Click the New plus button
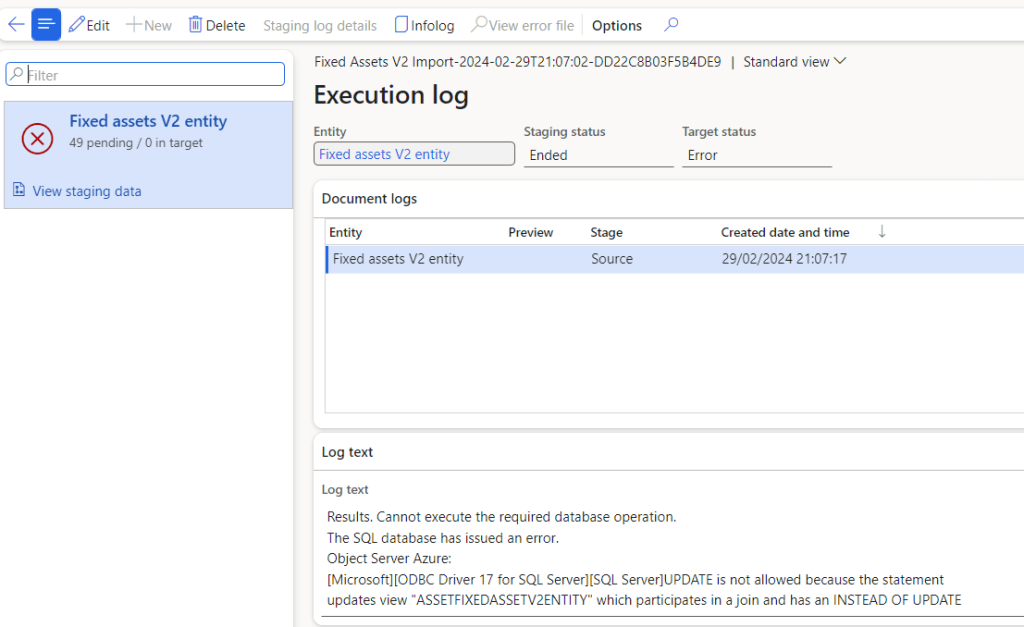The width and height of the screenshot is (1024, 627). coord(148,25)
